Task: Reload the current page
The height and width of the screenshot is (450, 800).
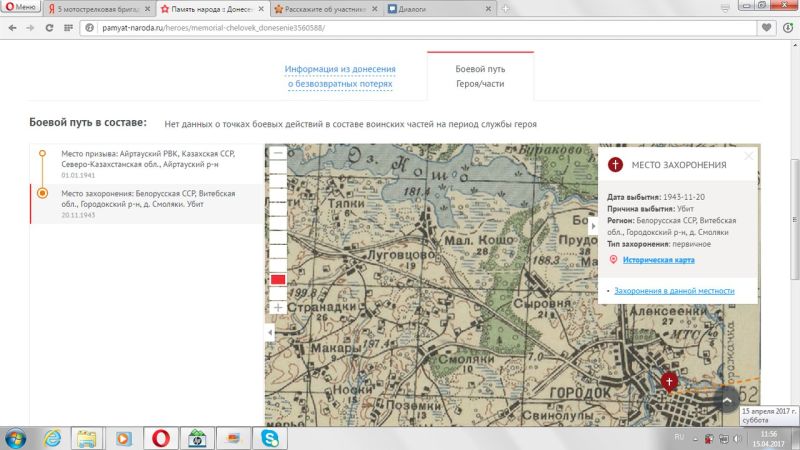Action: pyautogui.click(x=49, y=28)
